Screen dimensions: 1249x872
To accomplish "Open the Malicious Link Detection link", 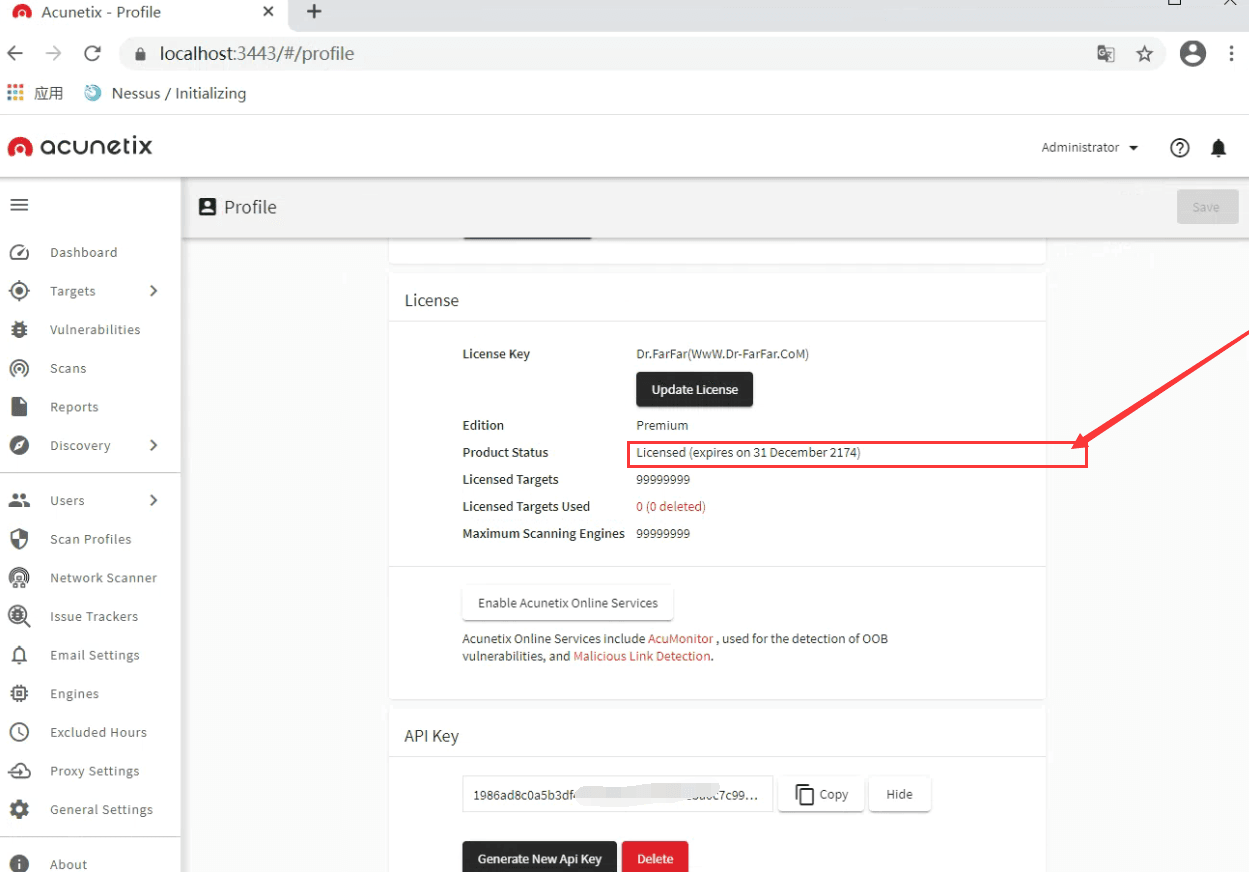I will (x=642, y=657).
